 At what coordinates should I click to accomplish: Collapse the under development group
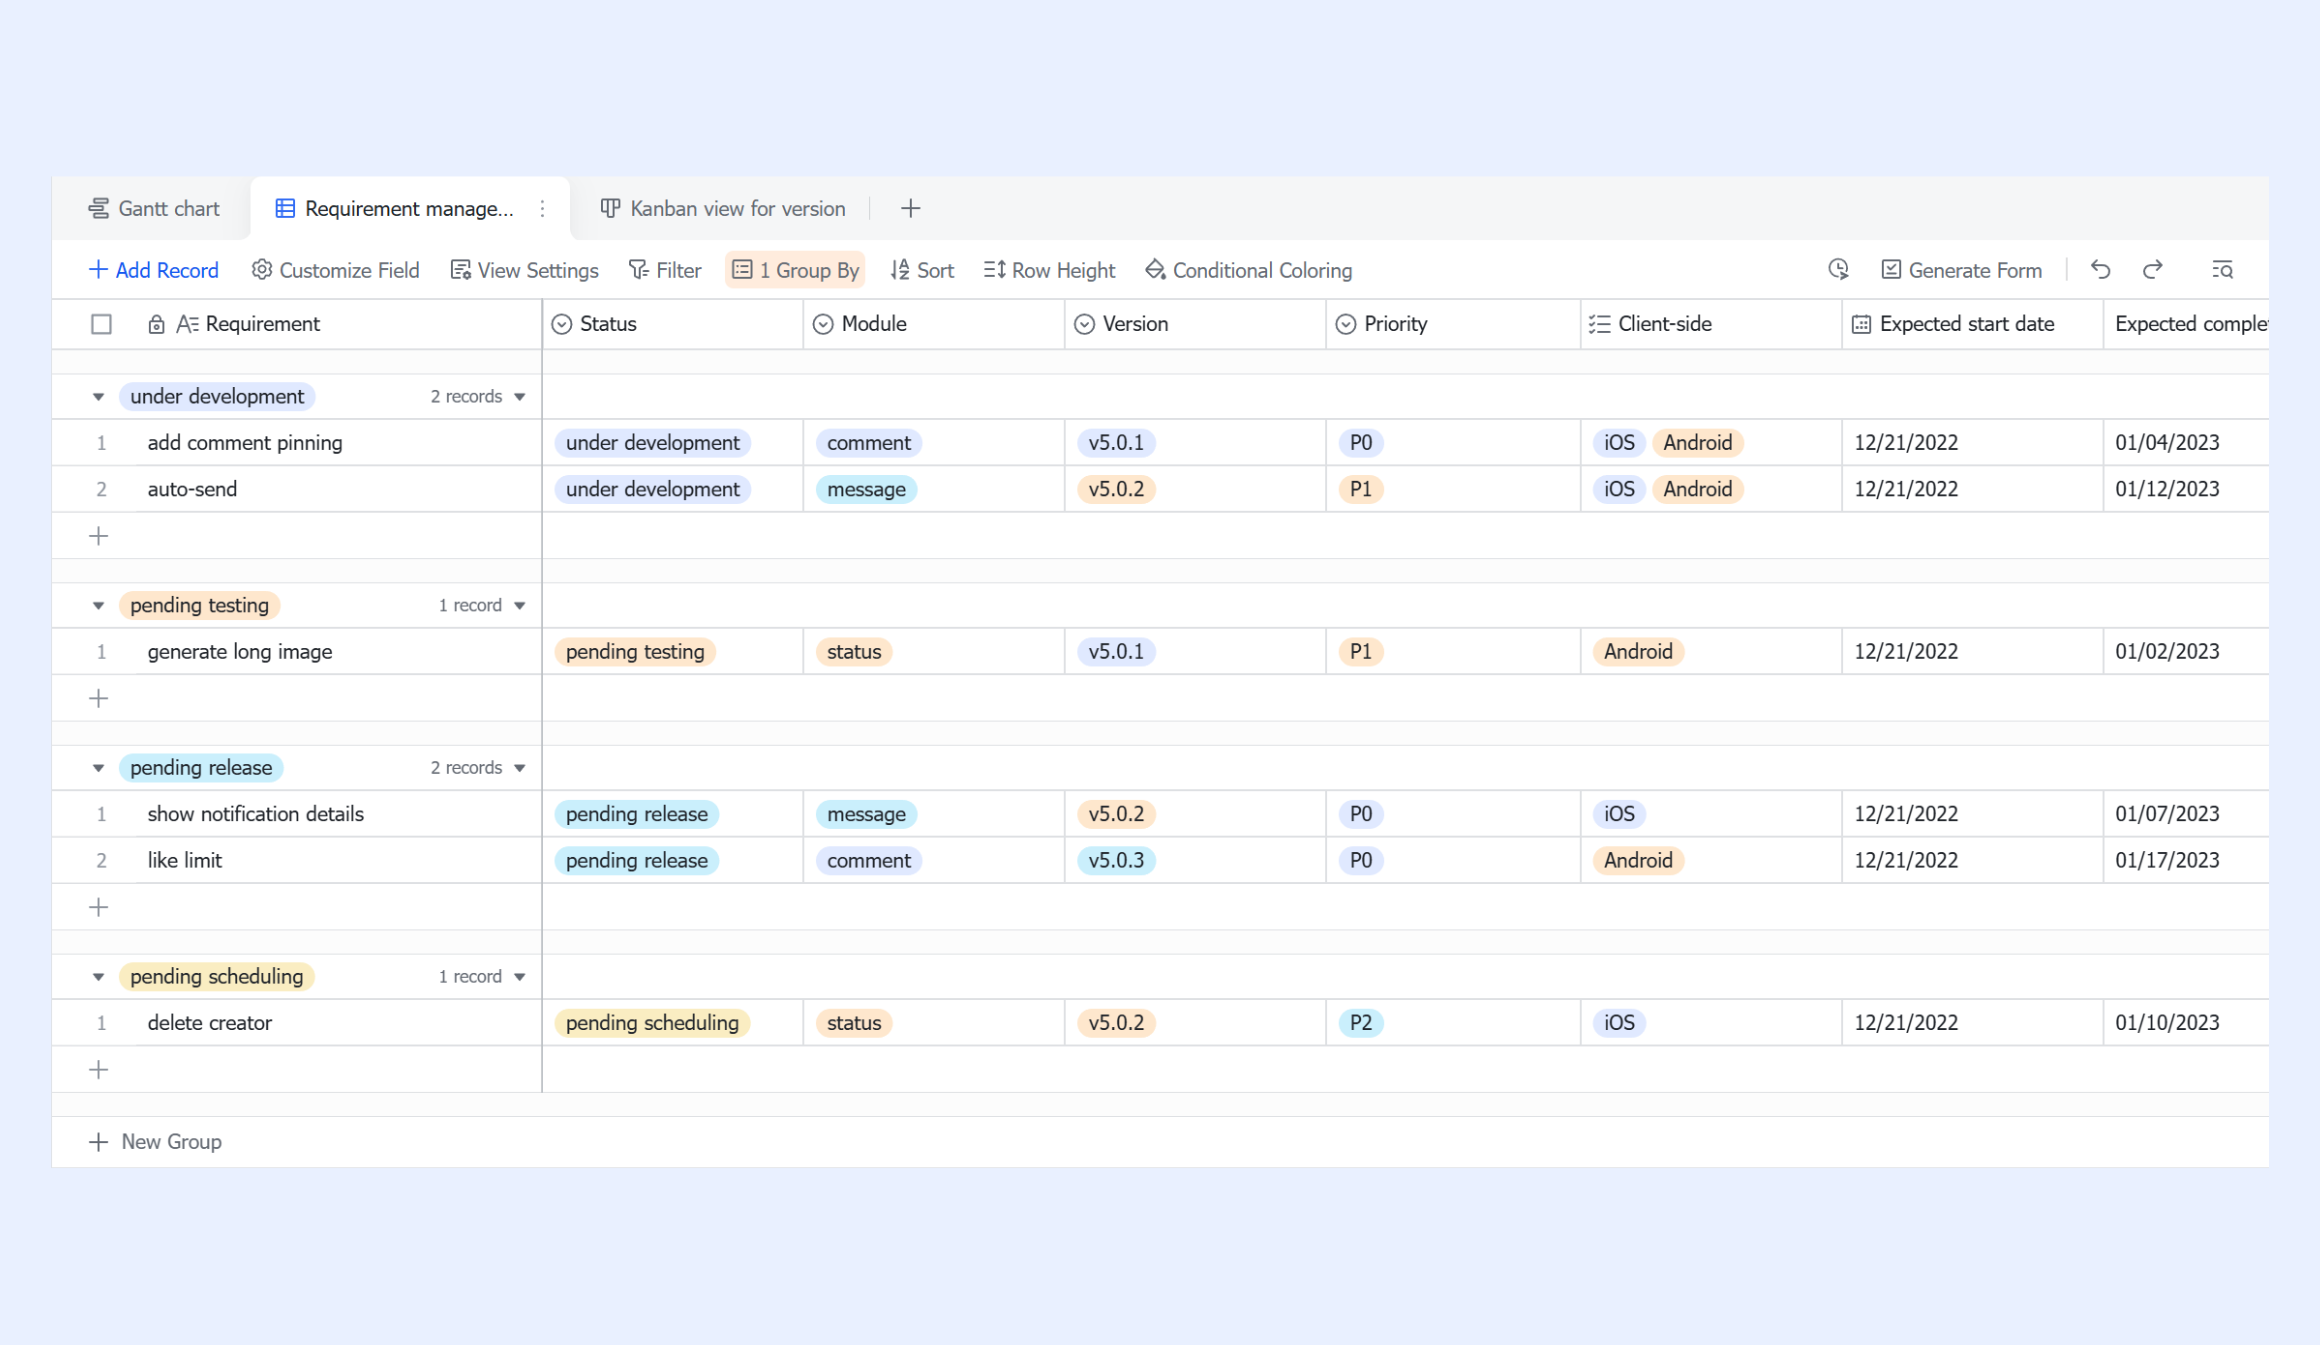[98, 397]
